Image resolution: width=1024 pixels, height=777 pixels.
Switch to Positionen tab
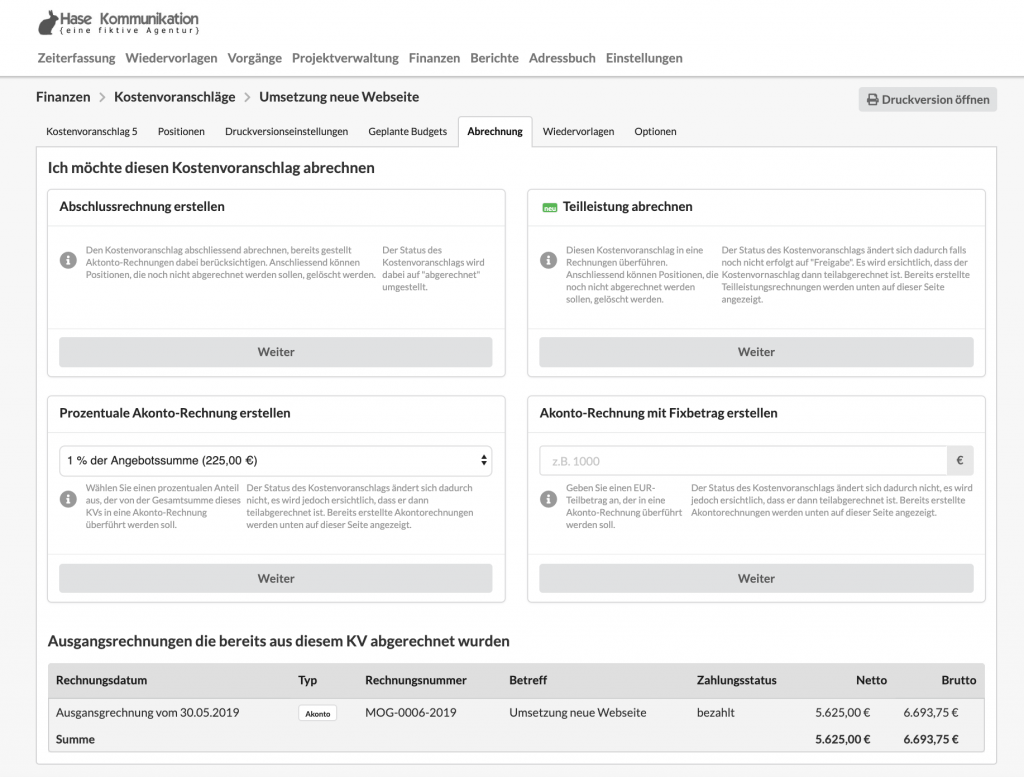click(181, 131)
